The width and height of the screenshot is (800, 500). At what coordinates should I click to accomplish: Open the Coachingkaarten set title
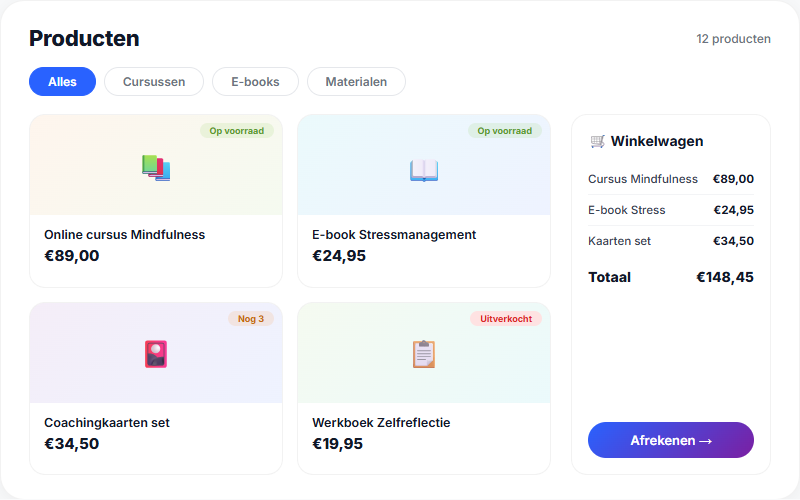coord(107,423)
